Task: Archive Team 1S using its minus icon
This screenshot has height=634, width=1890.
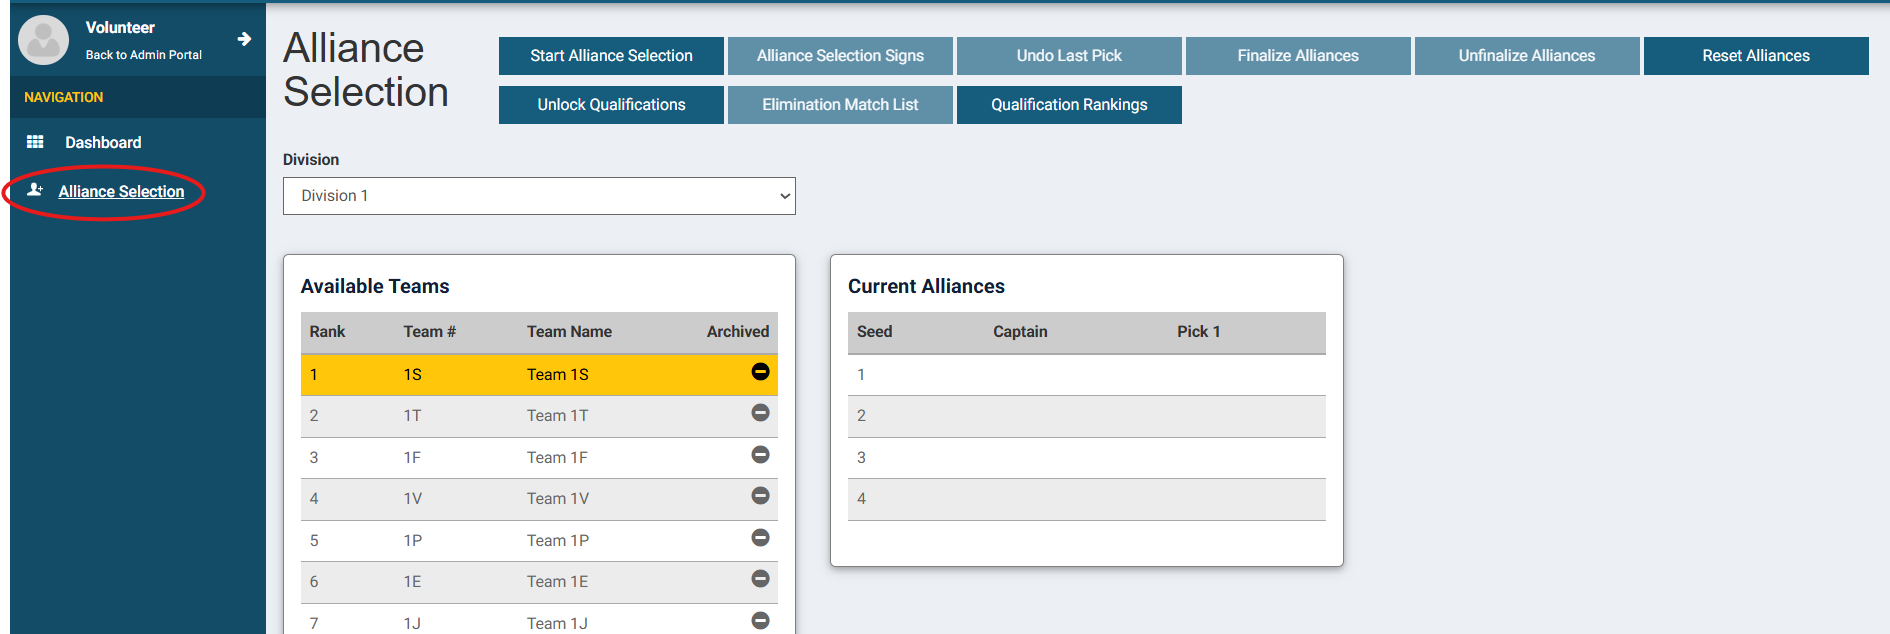Action: [760, 372]
